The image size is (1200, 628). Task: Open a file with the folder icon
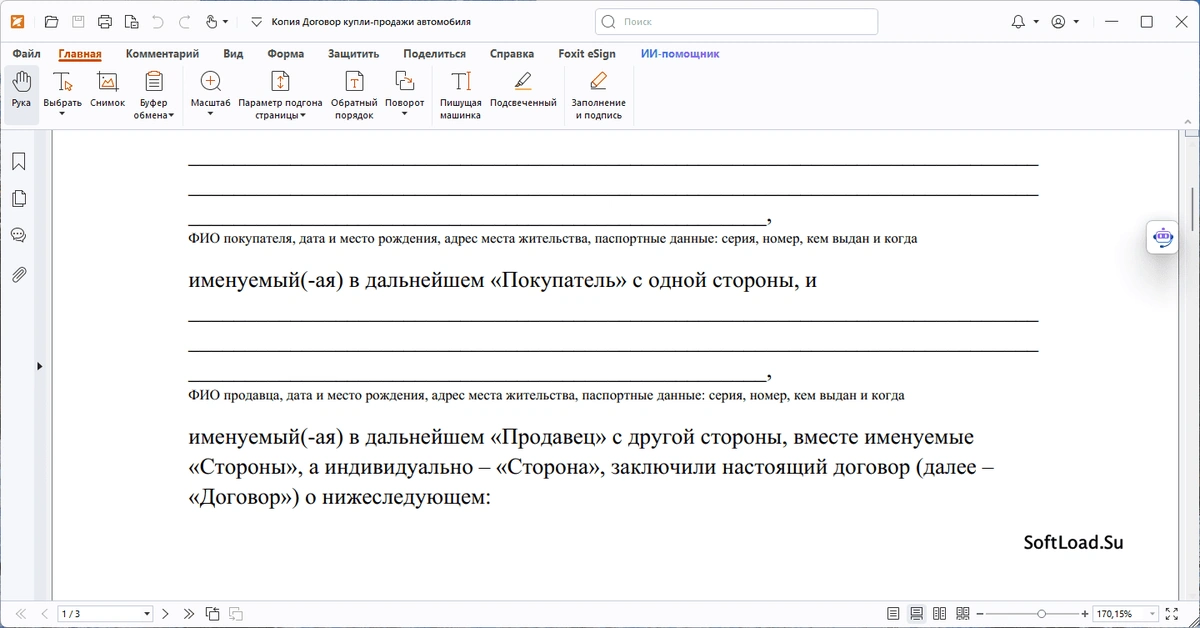[52, 21]
